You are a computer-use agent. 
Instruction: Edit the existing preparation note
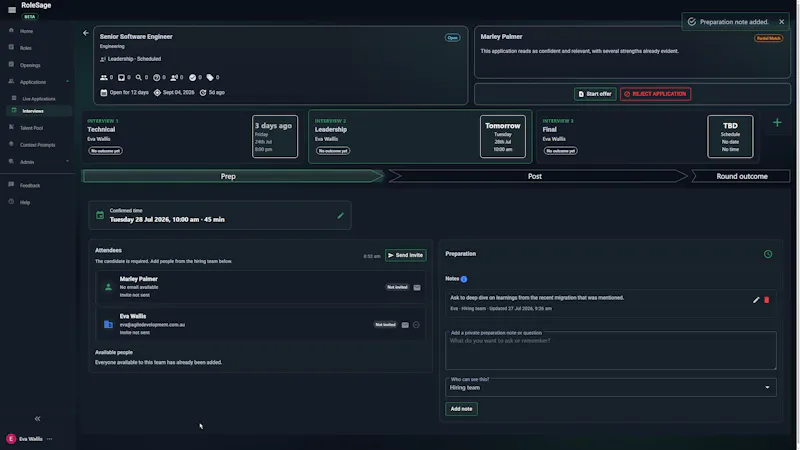[756, 300]
